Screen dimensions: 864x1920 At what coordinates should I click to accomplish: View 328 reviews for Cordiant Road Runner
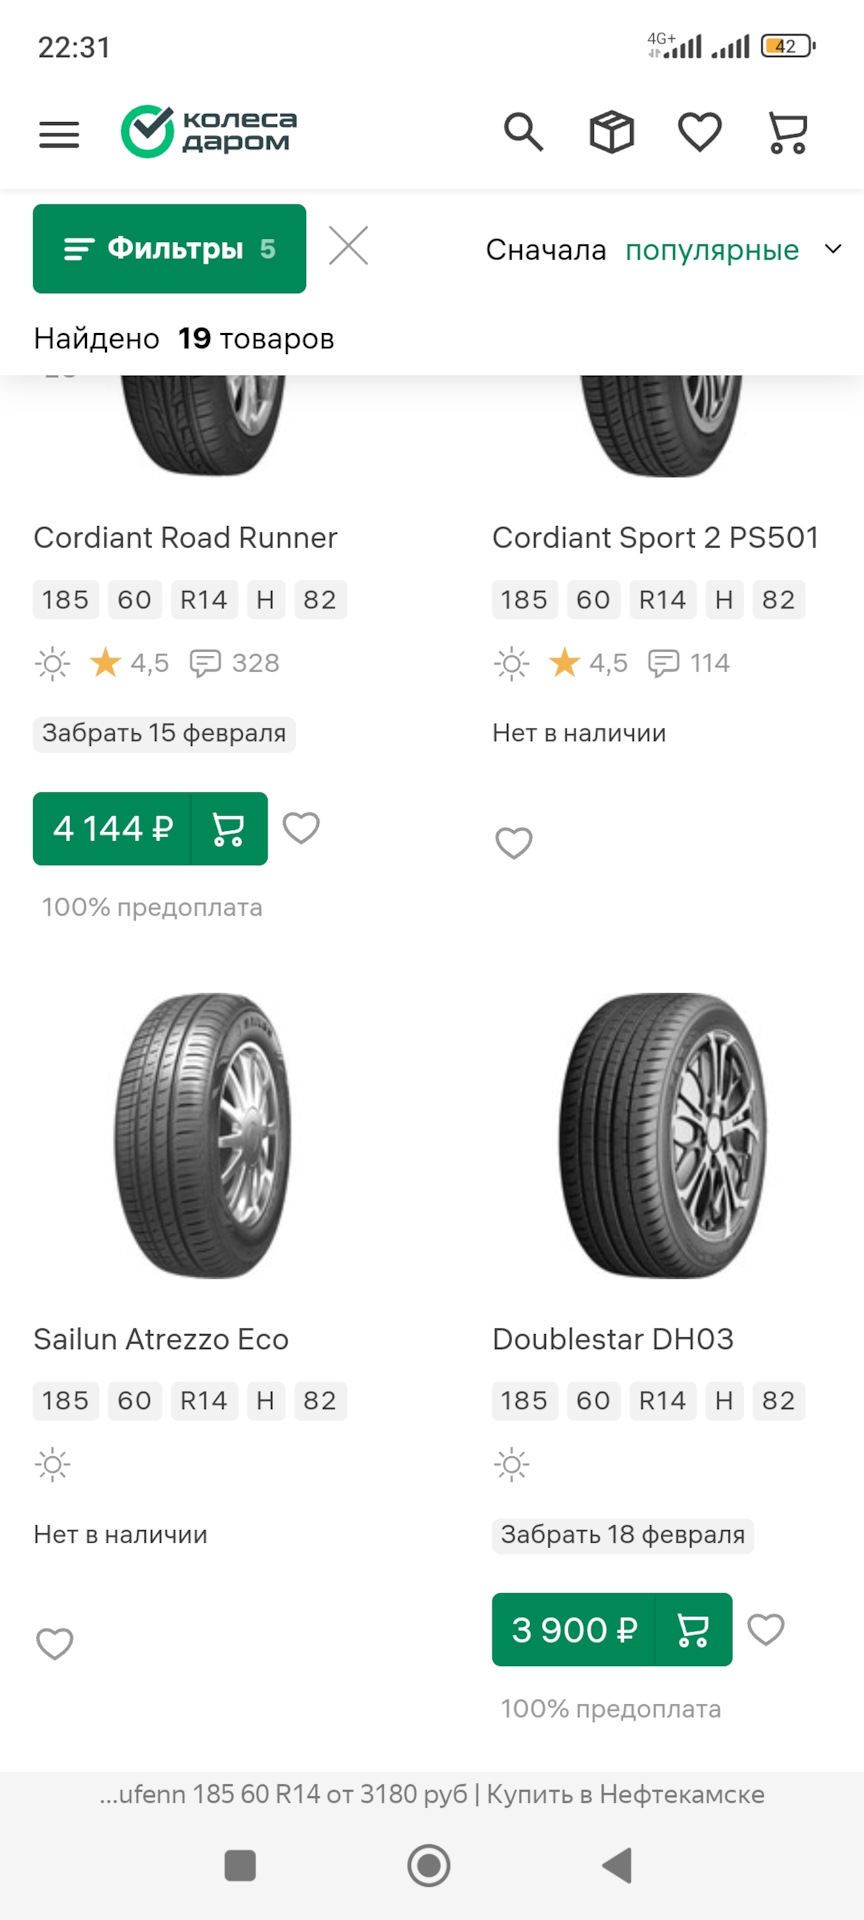coord(236,663)
